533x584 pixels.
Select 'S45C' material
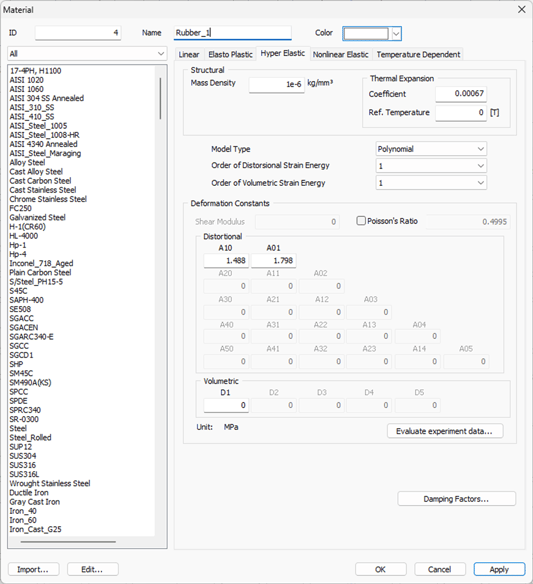18,291
